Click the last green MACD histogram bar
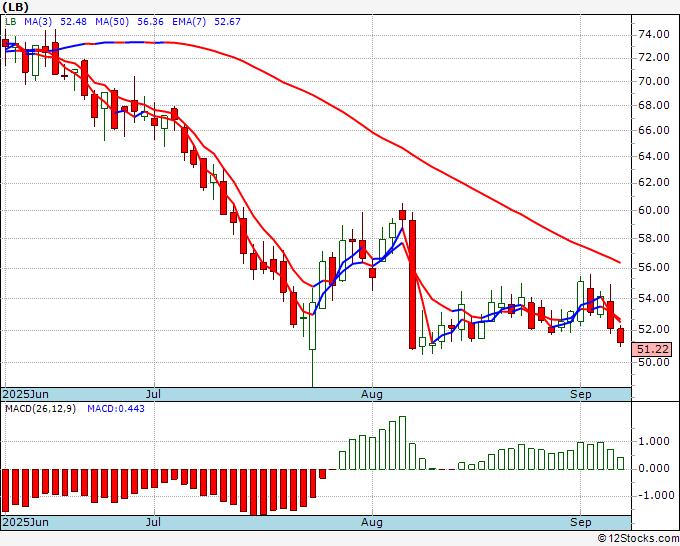 pyautogui.click(x=621, y=463)
